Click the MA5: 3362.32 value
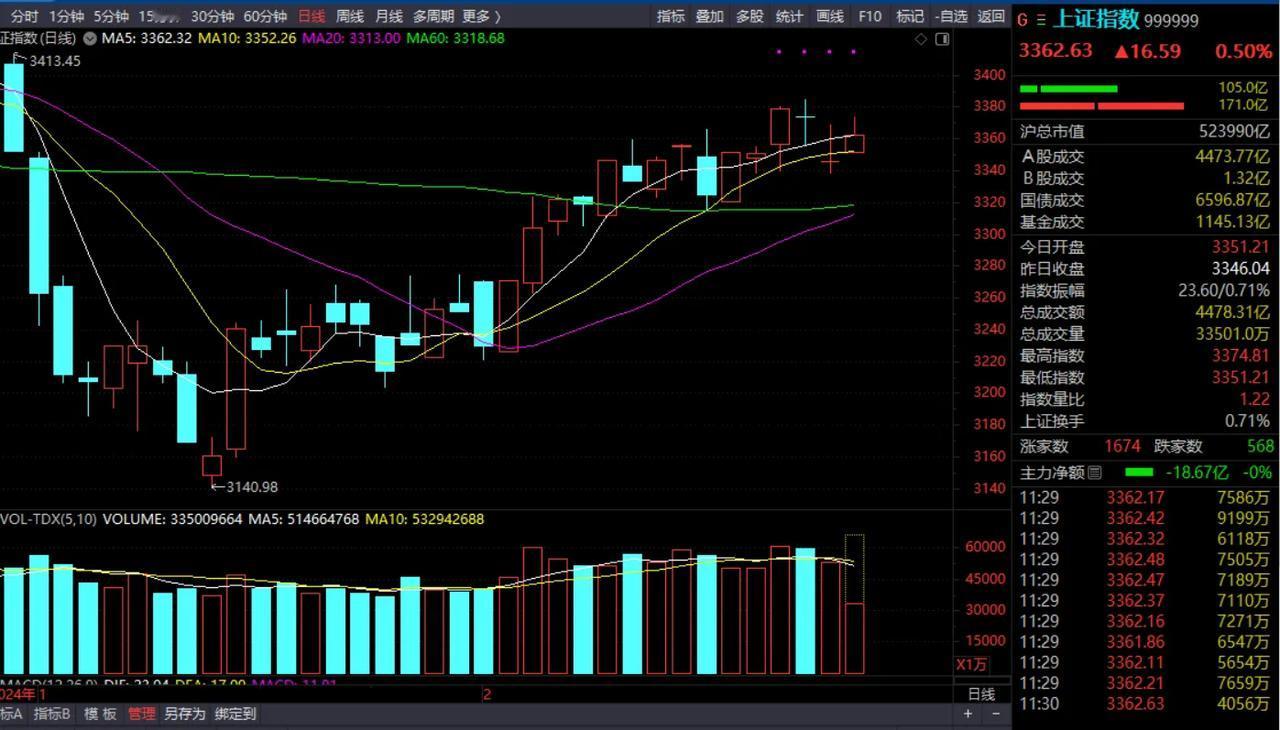The width and height of the screenshot is (1280, 730). [148, 38]
